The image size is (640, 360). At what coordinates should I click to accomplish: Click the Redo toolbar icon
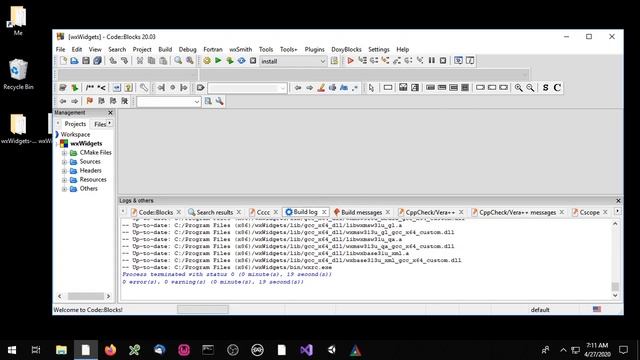coord(124,61)
